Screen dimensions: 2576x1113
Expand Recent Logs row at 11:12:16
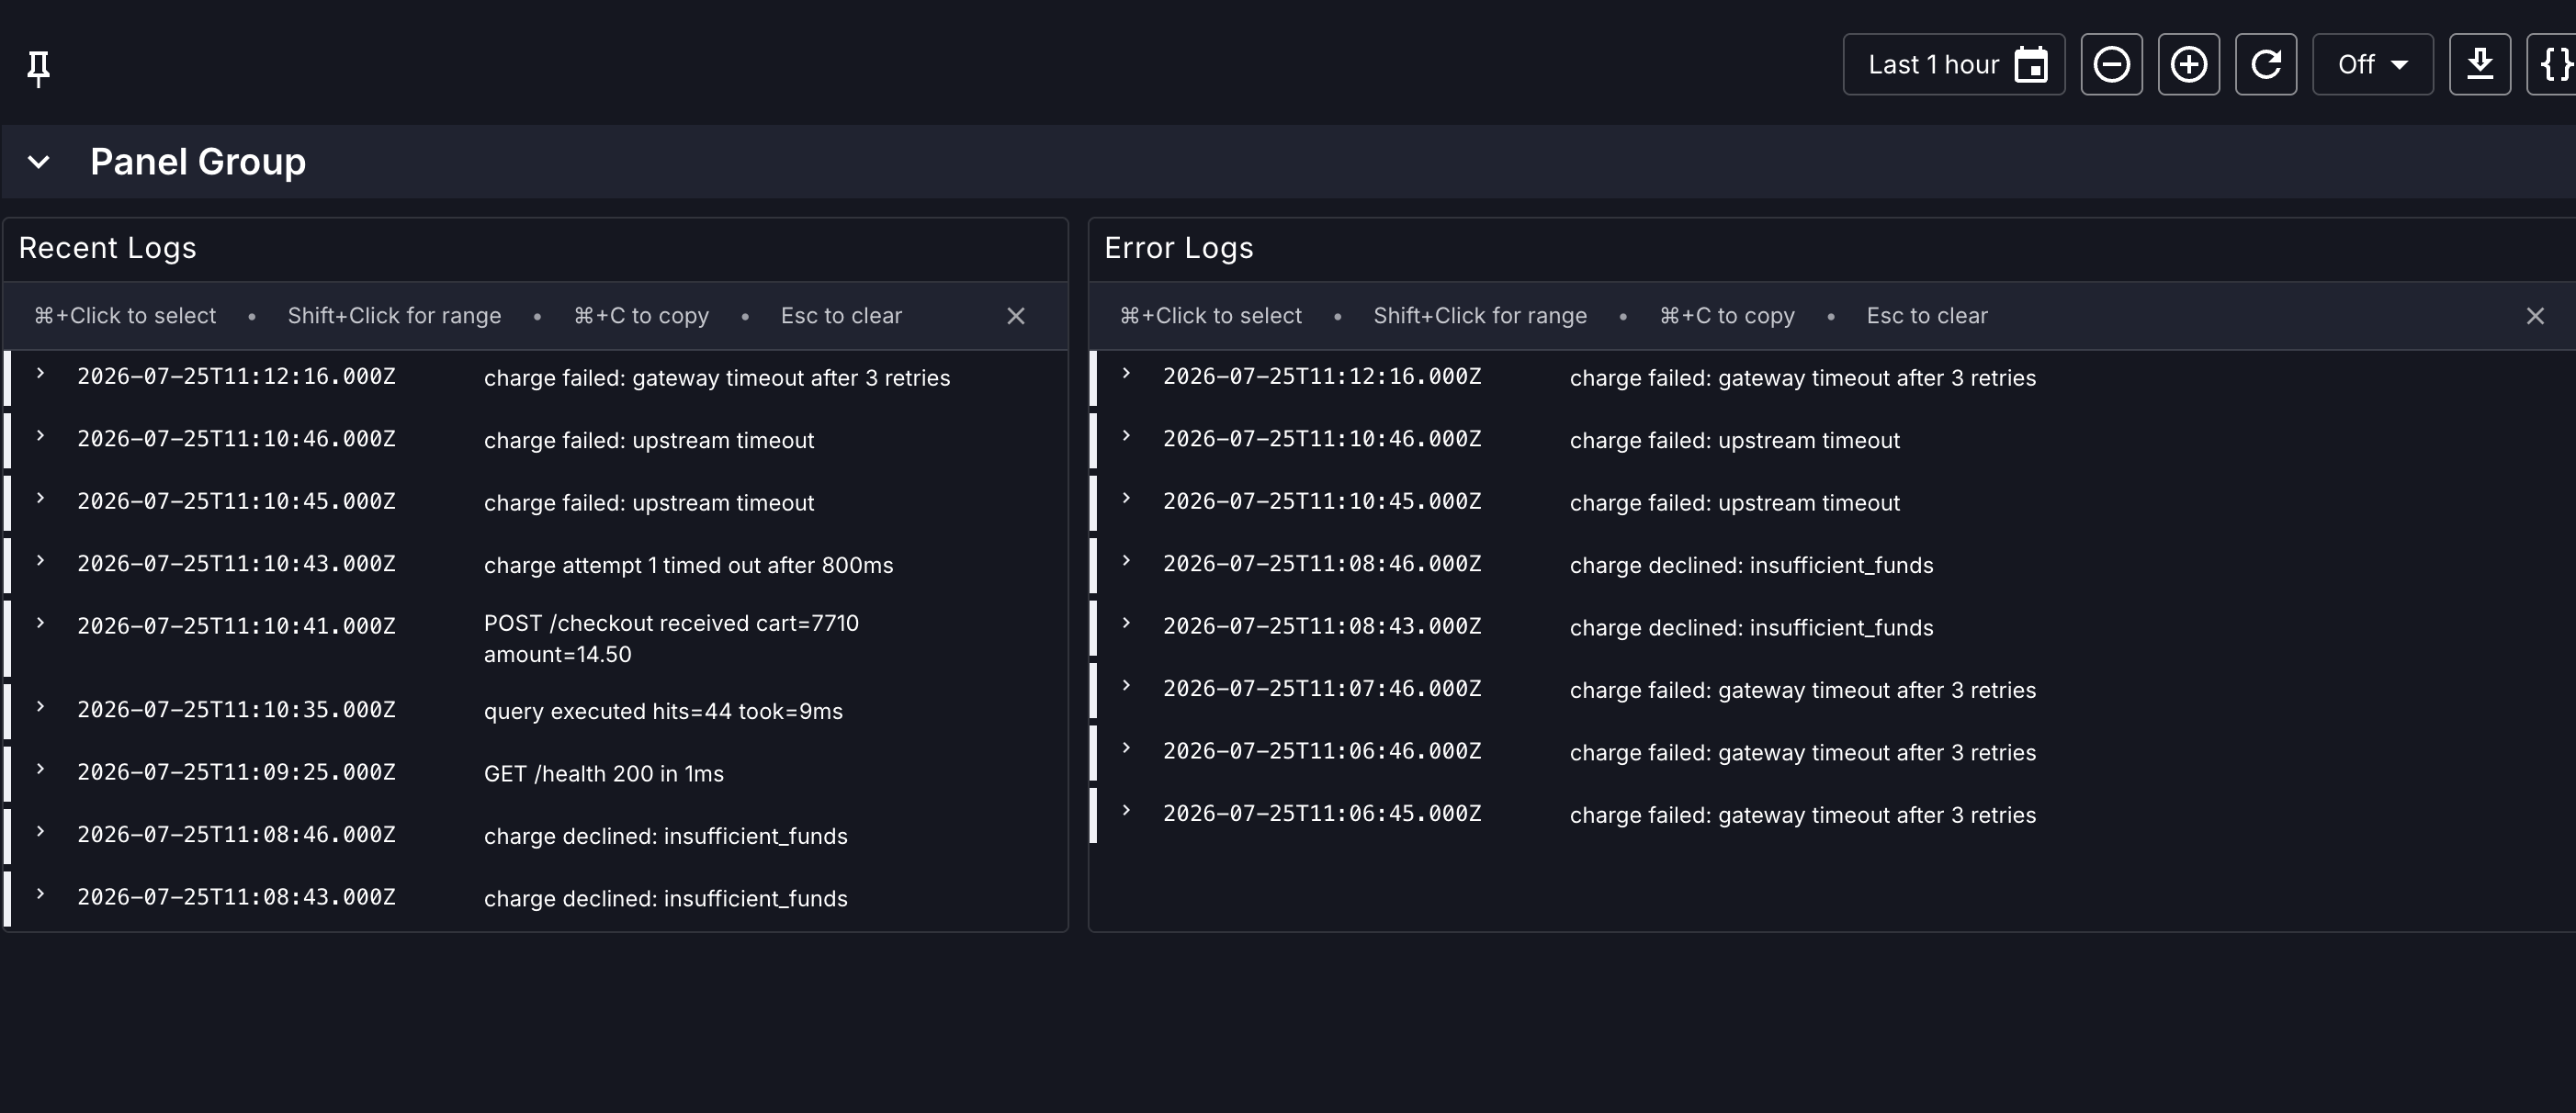(40, 374)
